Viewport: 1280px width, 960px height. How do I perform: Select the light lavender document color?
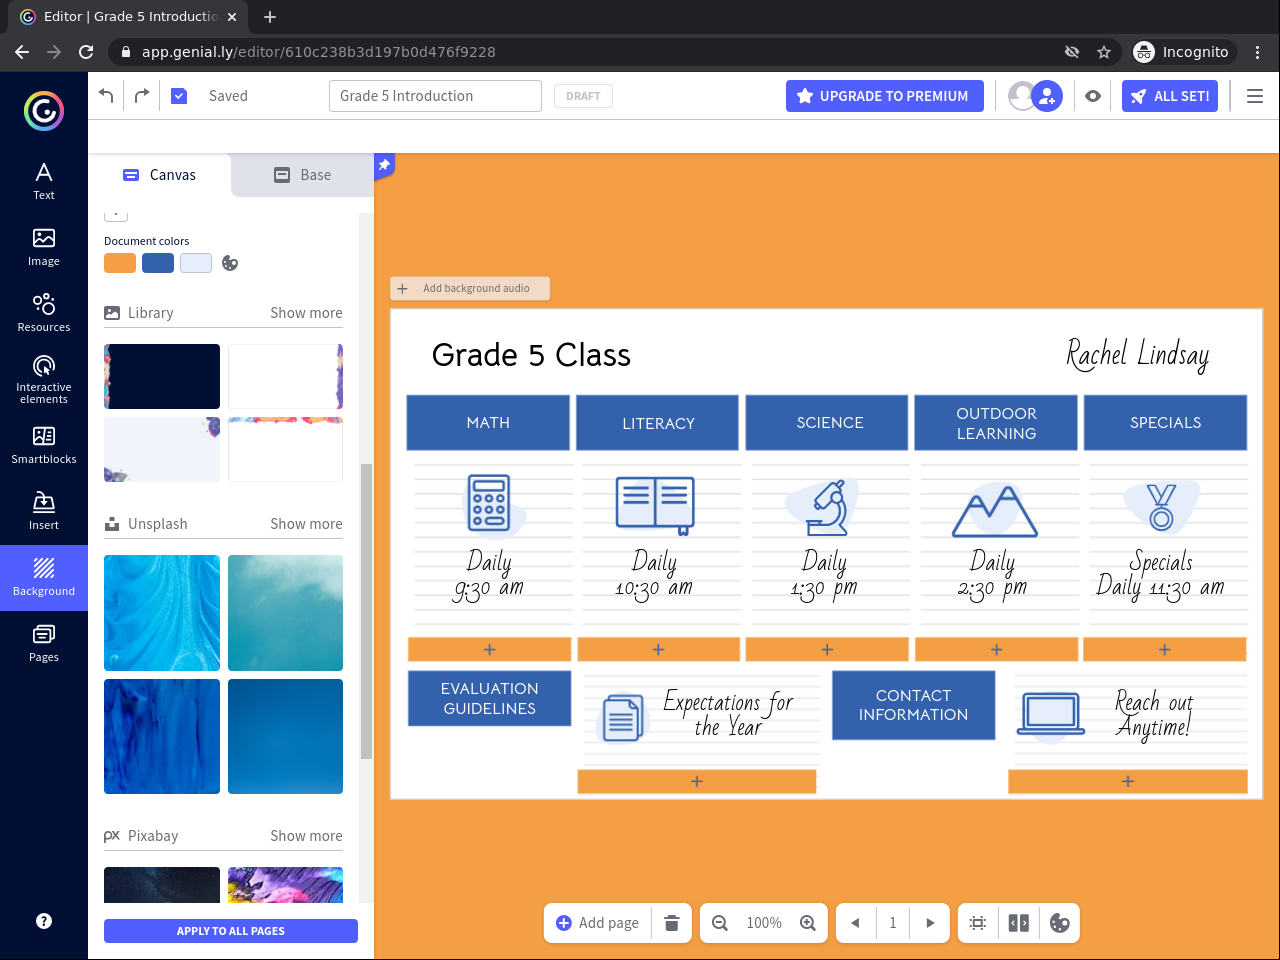(196, 263)
